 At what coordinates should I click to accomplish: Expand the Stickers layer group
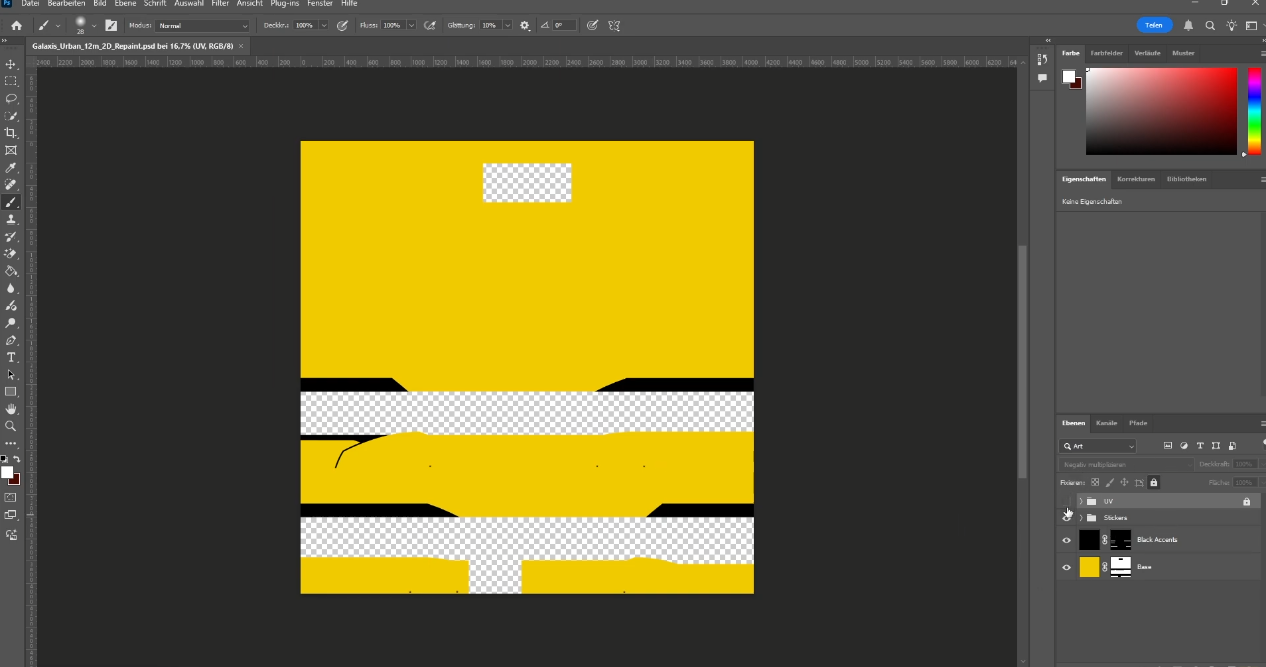coord(1080,518)
